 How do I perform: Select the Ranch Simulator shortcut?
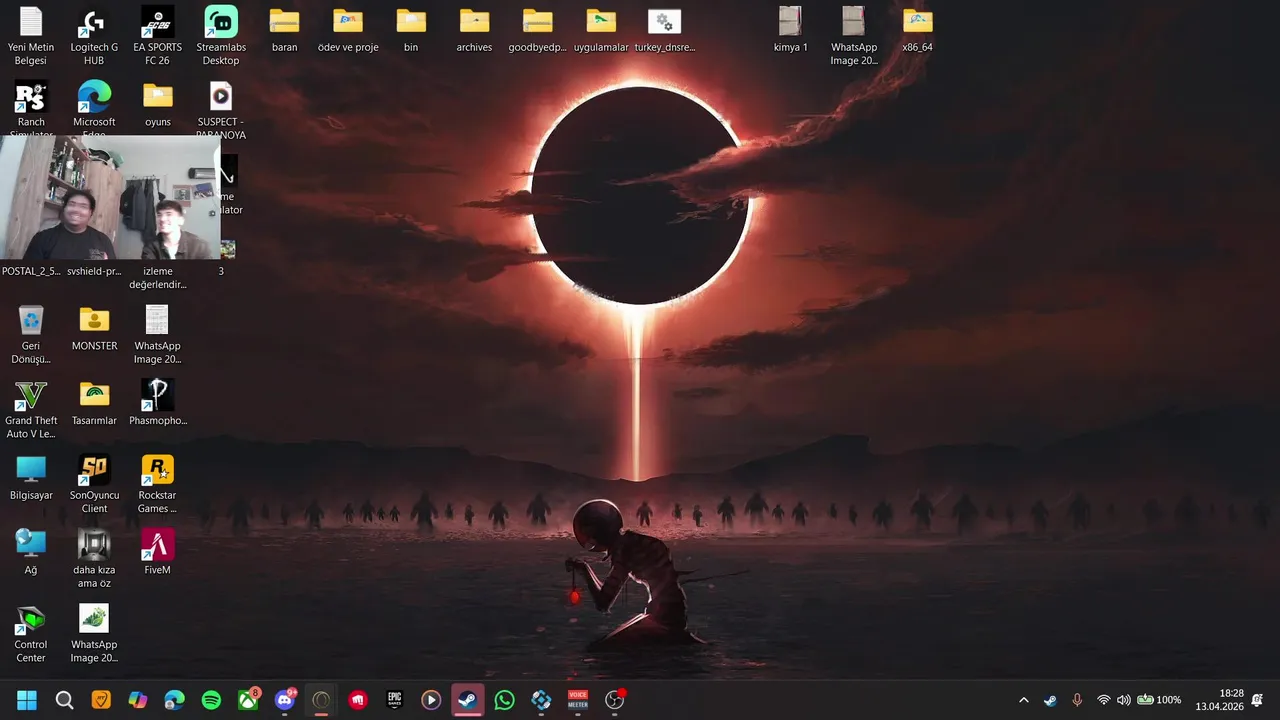[x=31, y=109]
